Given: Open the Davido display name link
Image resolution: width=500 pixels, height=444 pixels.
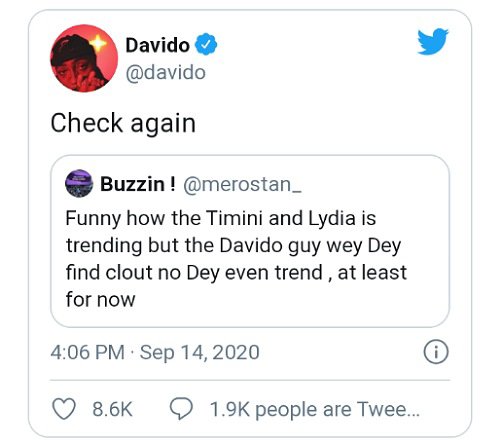Looking at the screenshot, I should tap(157, 45).
